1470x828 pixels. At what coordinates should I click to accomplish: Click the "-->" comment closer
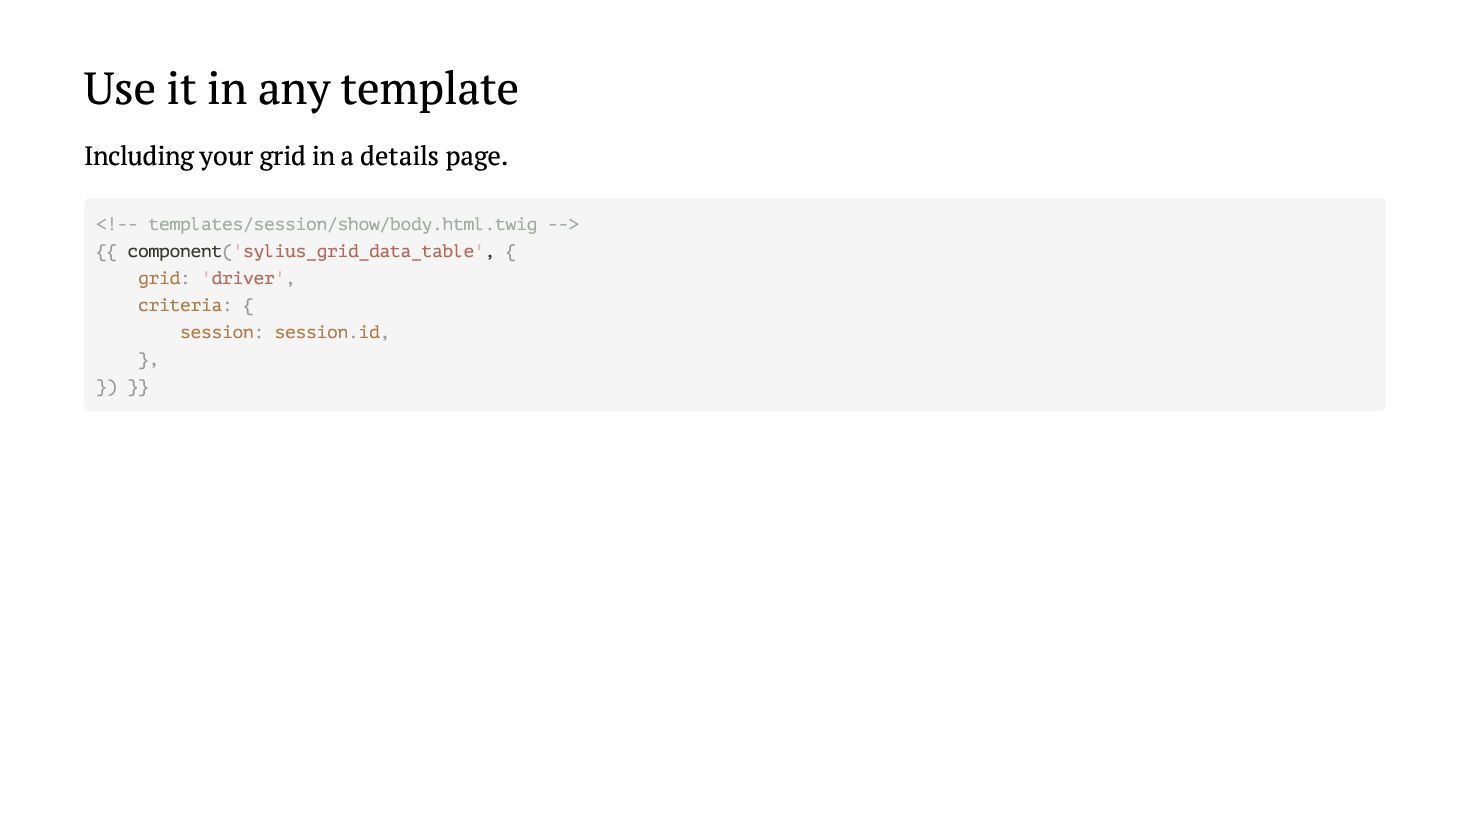pos(563,225)
